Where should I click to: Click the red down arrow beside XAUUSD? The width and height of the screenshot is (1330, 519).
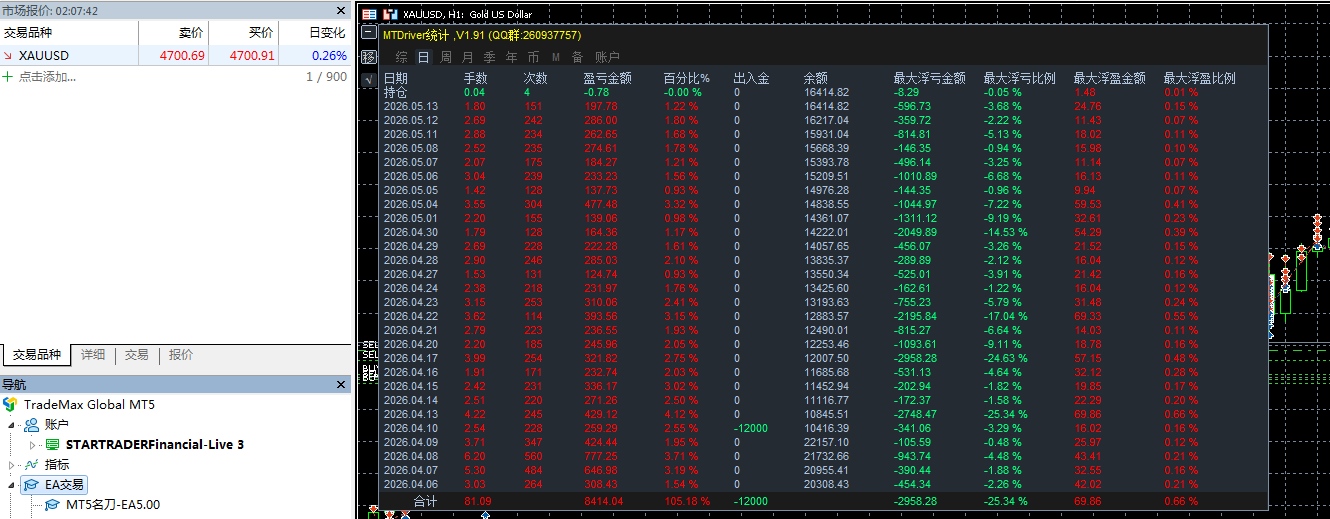pyautogui.click(x=9, y=56)
